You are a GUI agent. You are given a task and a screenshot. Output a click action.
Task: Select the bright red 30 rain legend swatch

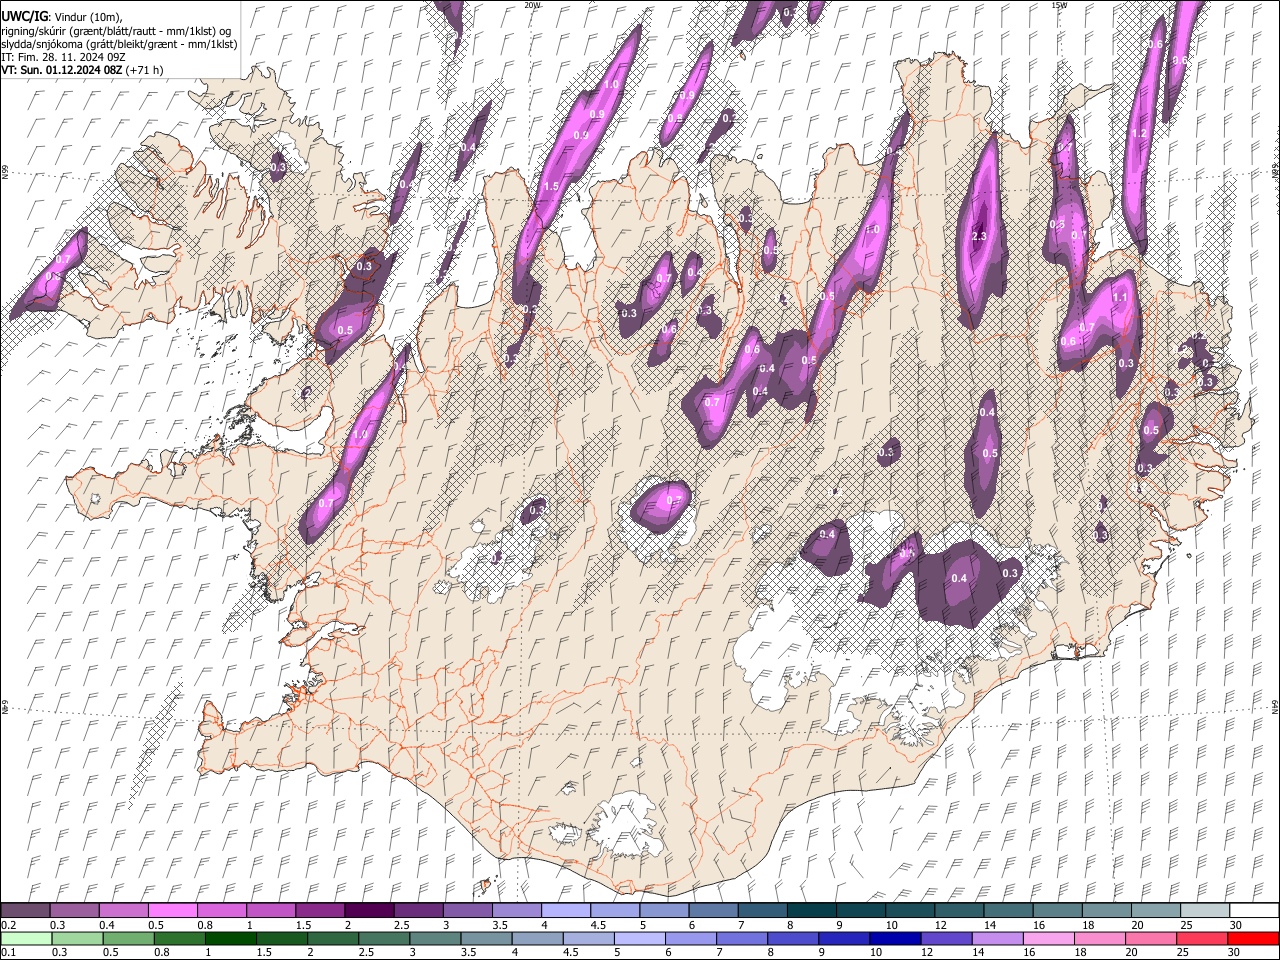1254,938
